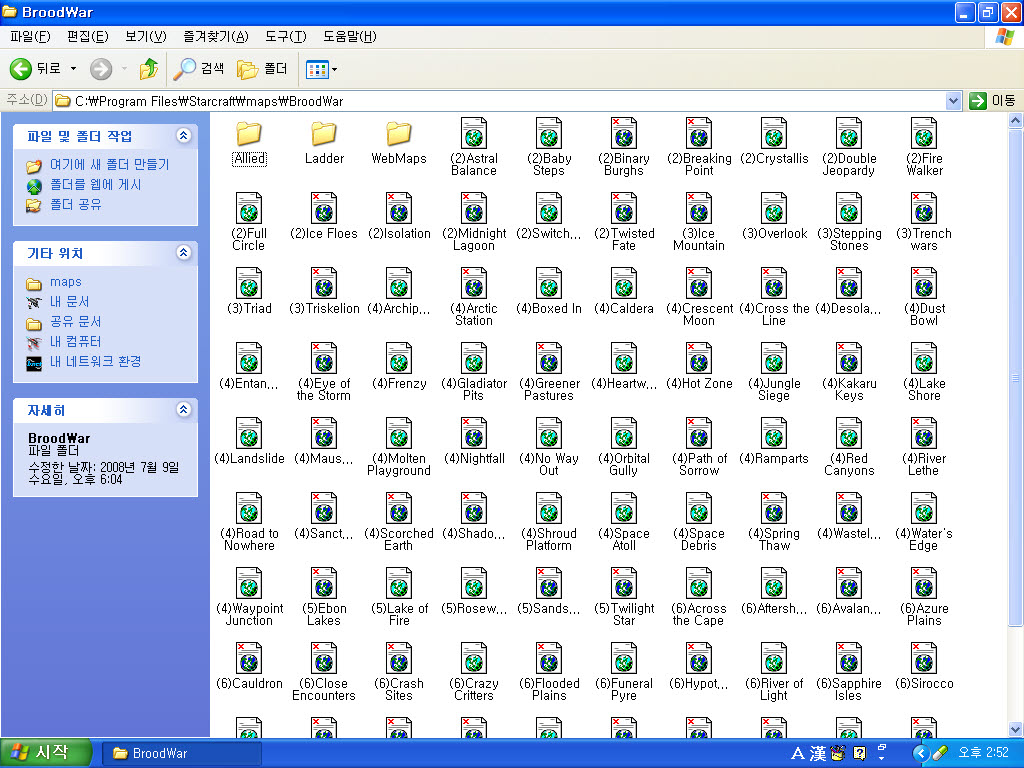The image size is (1024, 768).
Task: Open the 편집(E) menu
Action: tap(88, 37)
